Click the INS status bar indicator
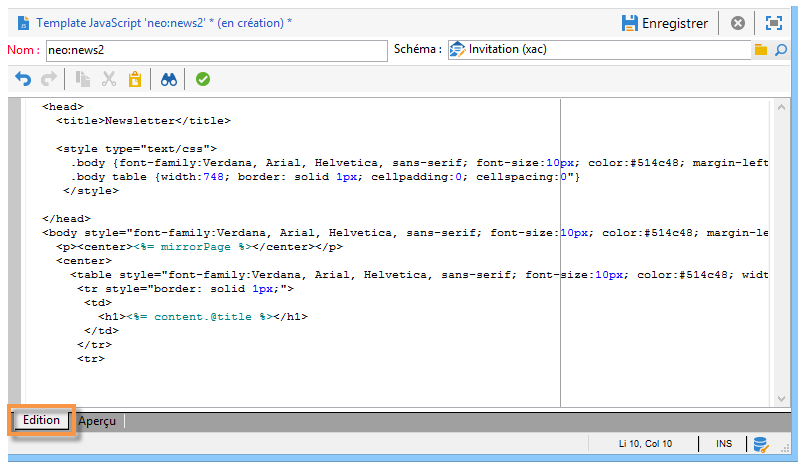The width and height of the screenshot is (805, 468). (x=724, y=444)
